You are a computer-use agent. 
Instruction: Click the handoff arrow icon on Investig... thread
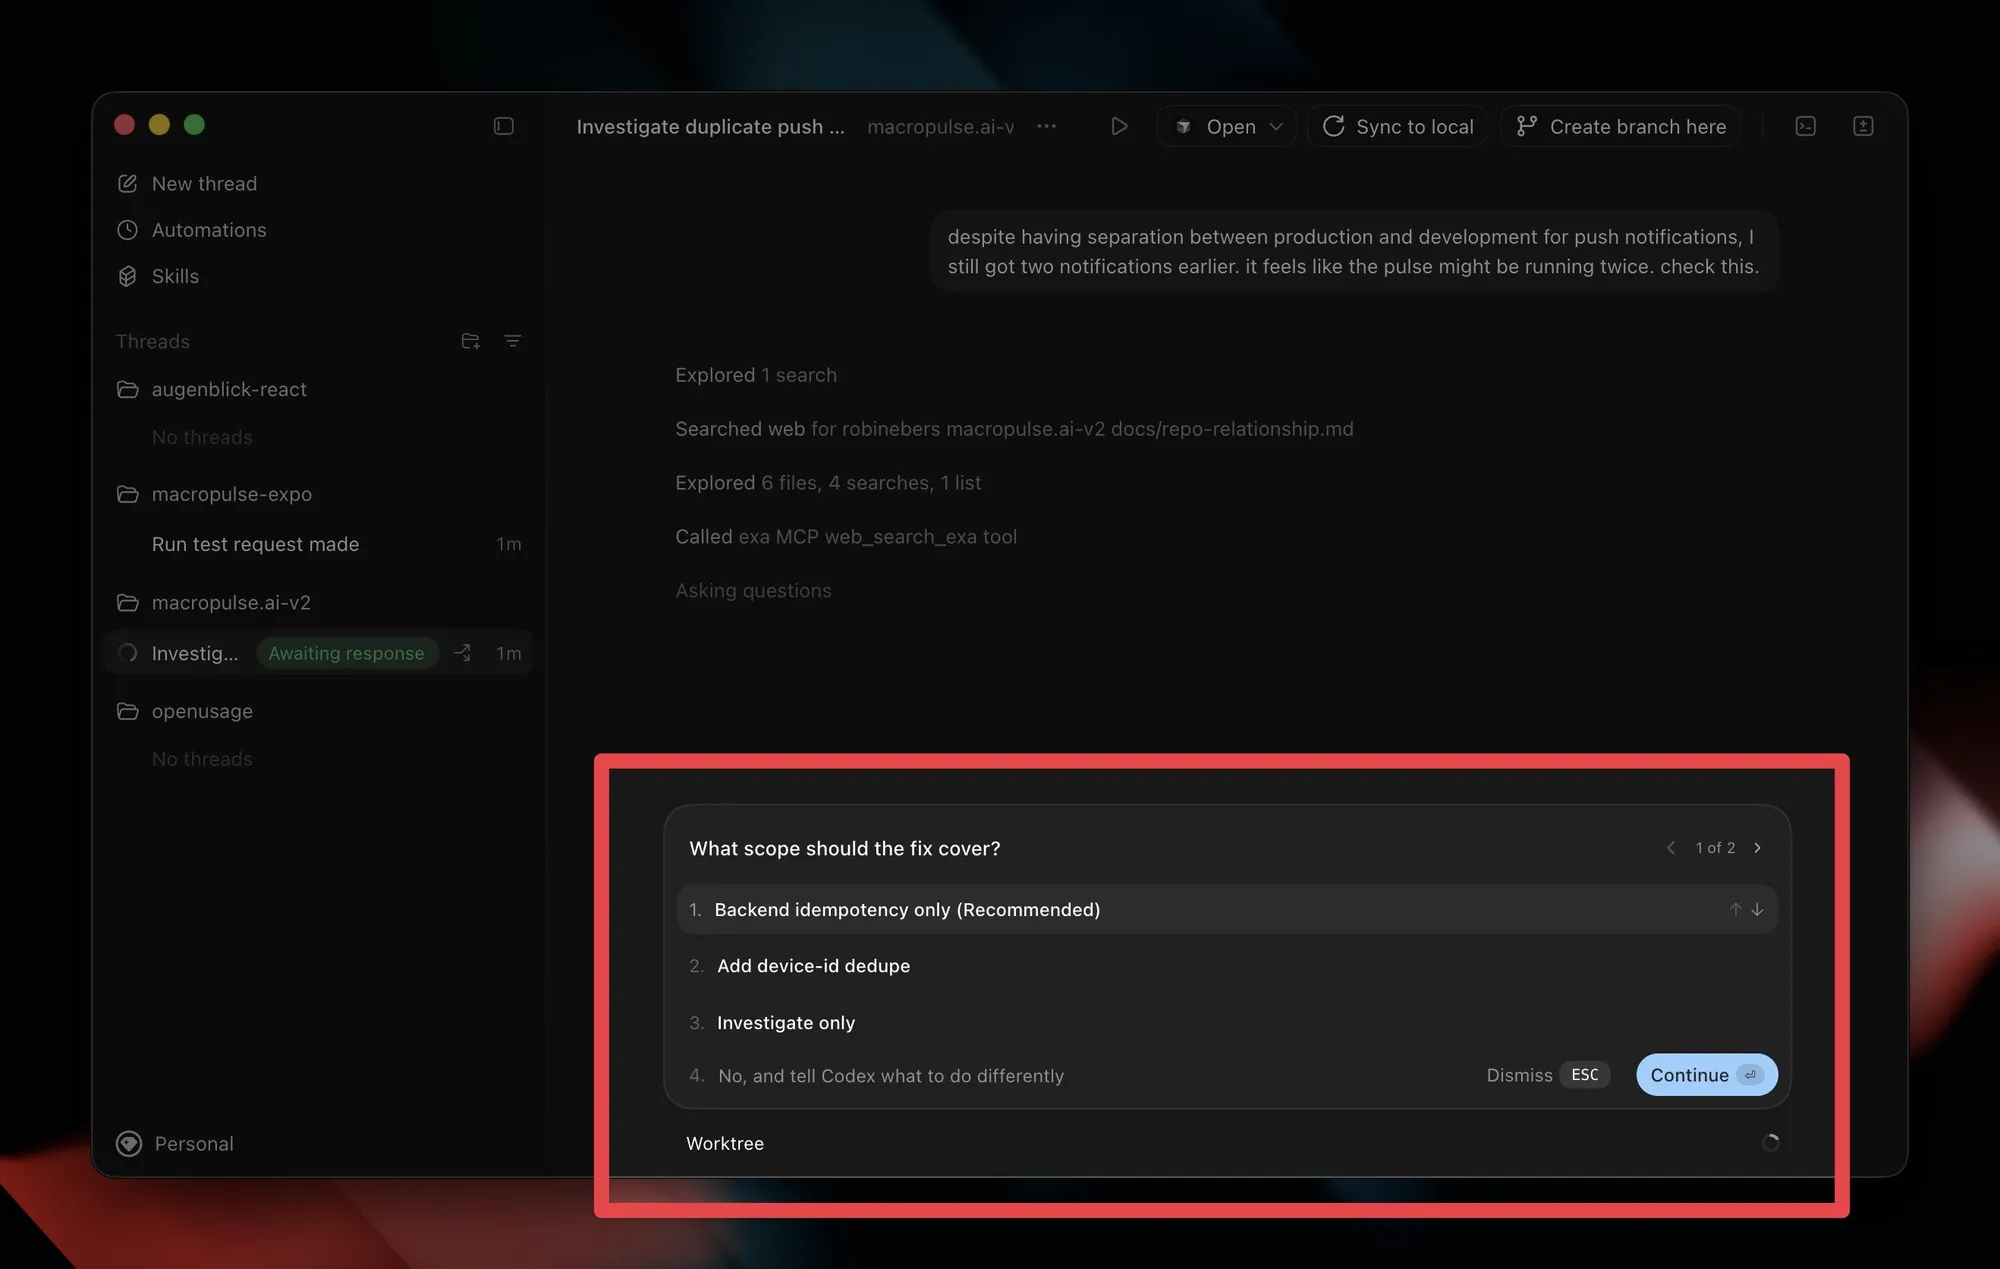point(462,653)
